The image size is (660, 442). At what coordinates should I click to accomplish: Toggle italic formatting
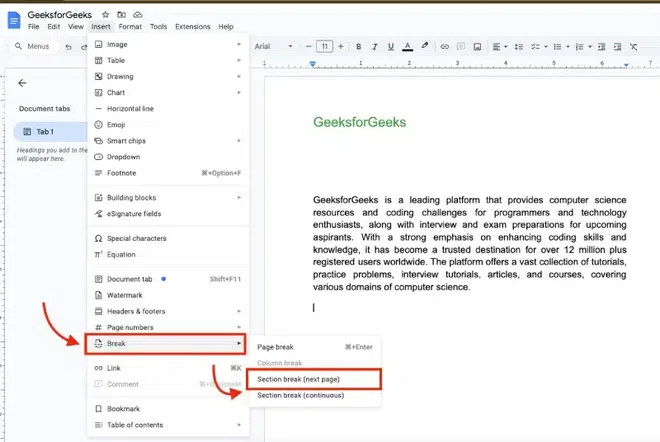[375, 47]
